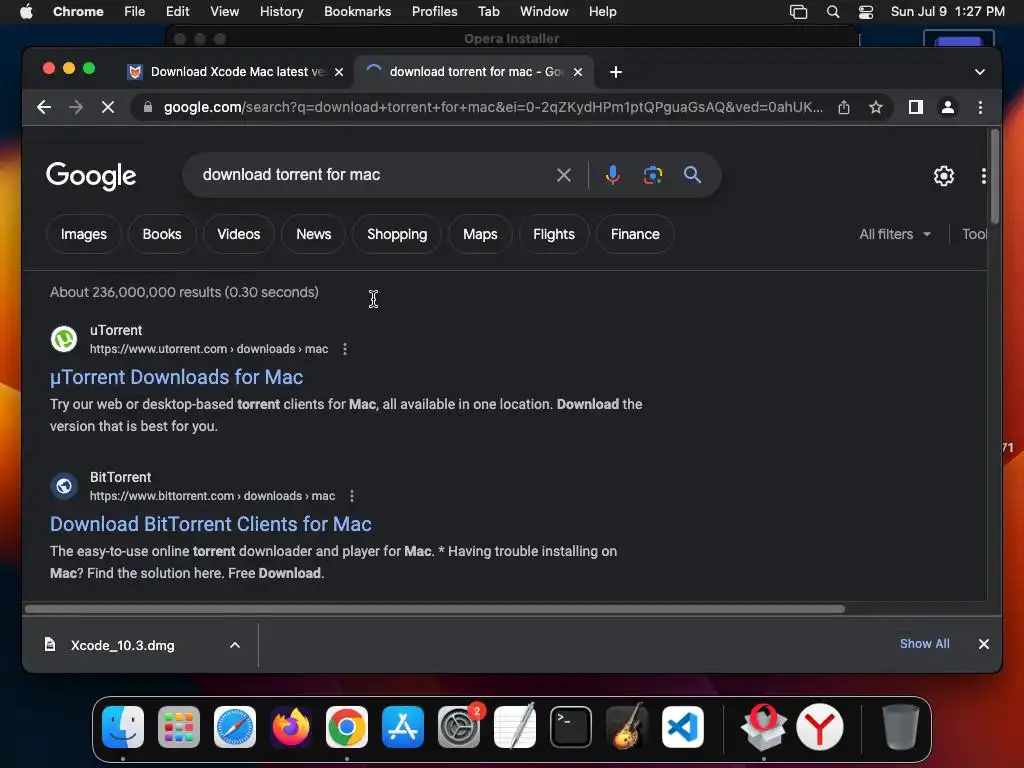Click the vertical page scrollbar
This screenshot has width=1024, height=768.
(x=995, y=176)
